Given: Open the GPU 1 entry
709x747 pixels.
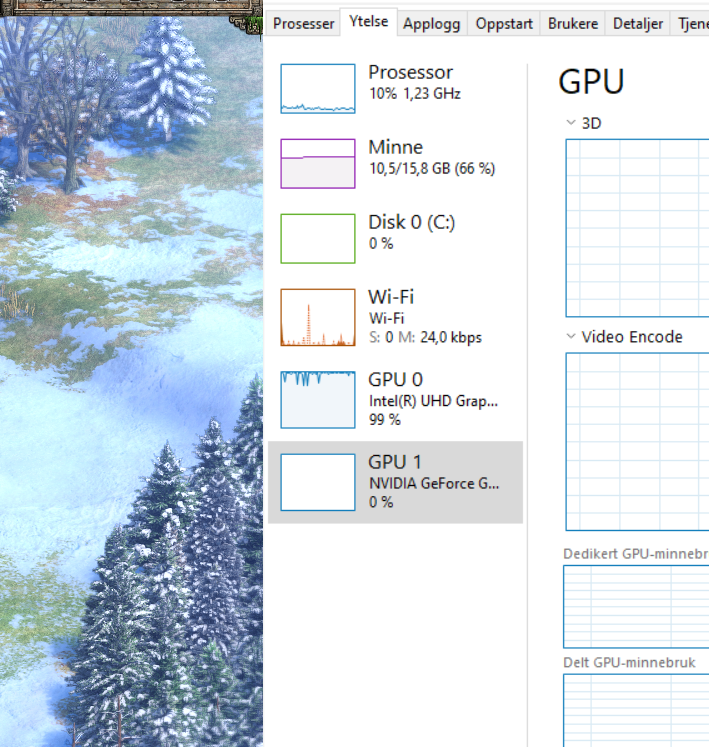Looking at the screenshot, I should click(x=395, y=482).
